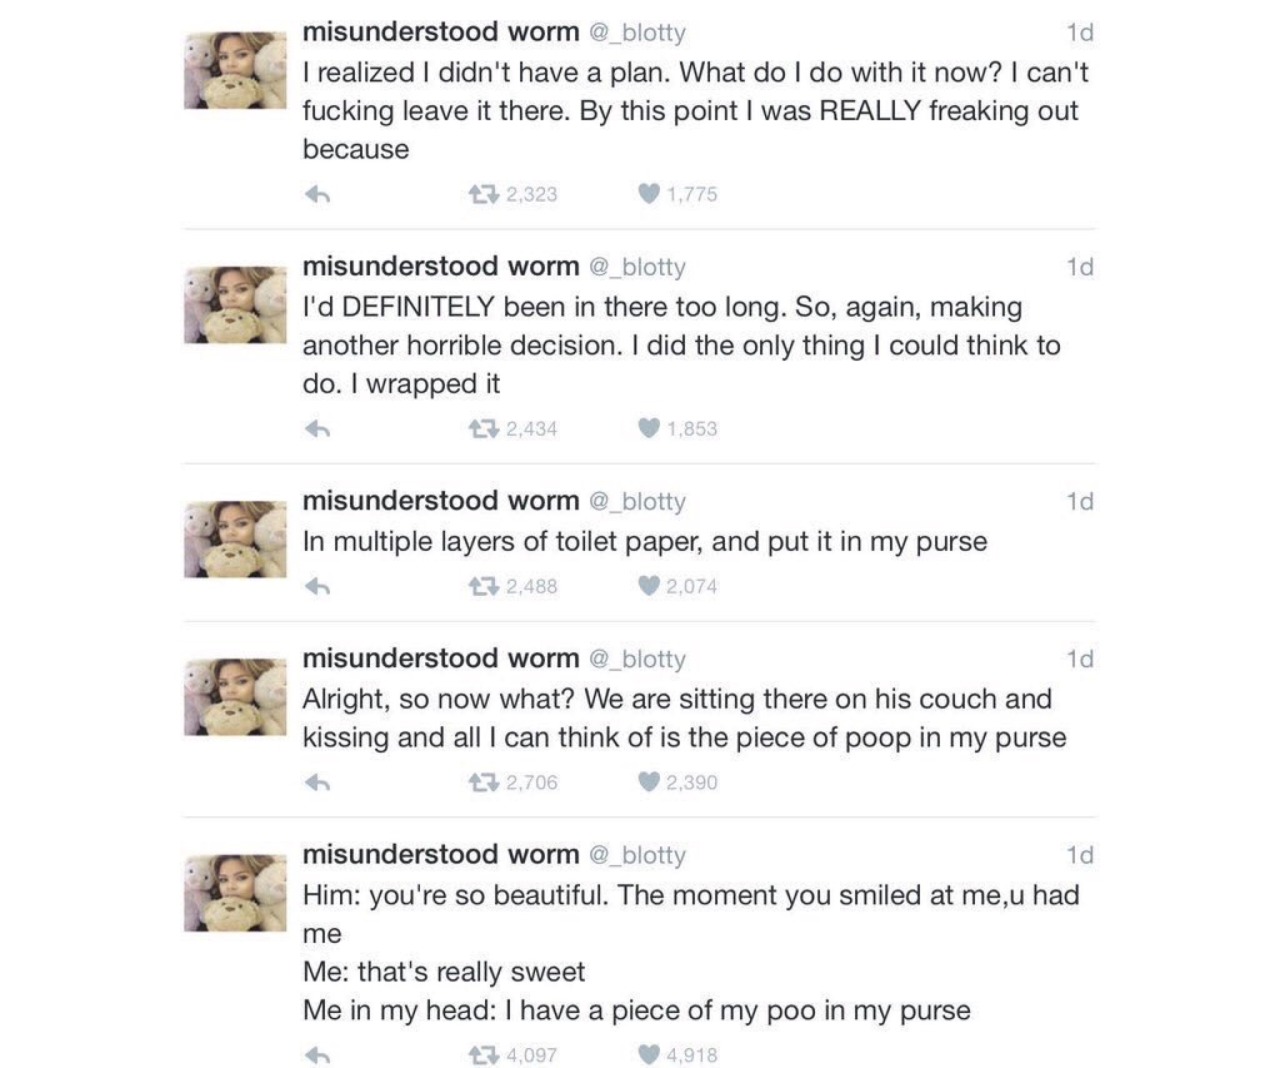Open the avatar next to the toilet paper tweet
Image resolution: width=1280 pixels, height=1068 pixels.
coord(235,539)
